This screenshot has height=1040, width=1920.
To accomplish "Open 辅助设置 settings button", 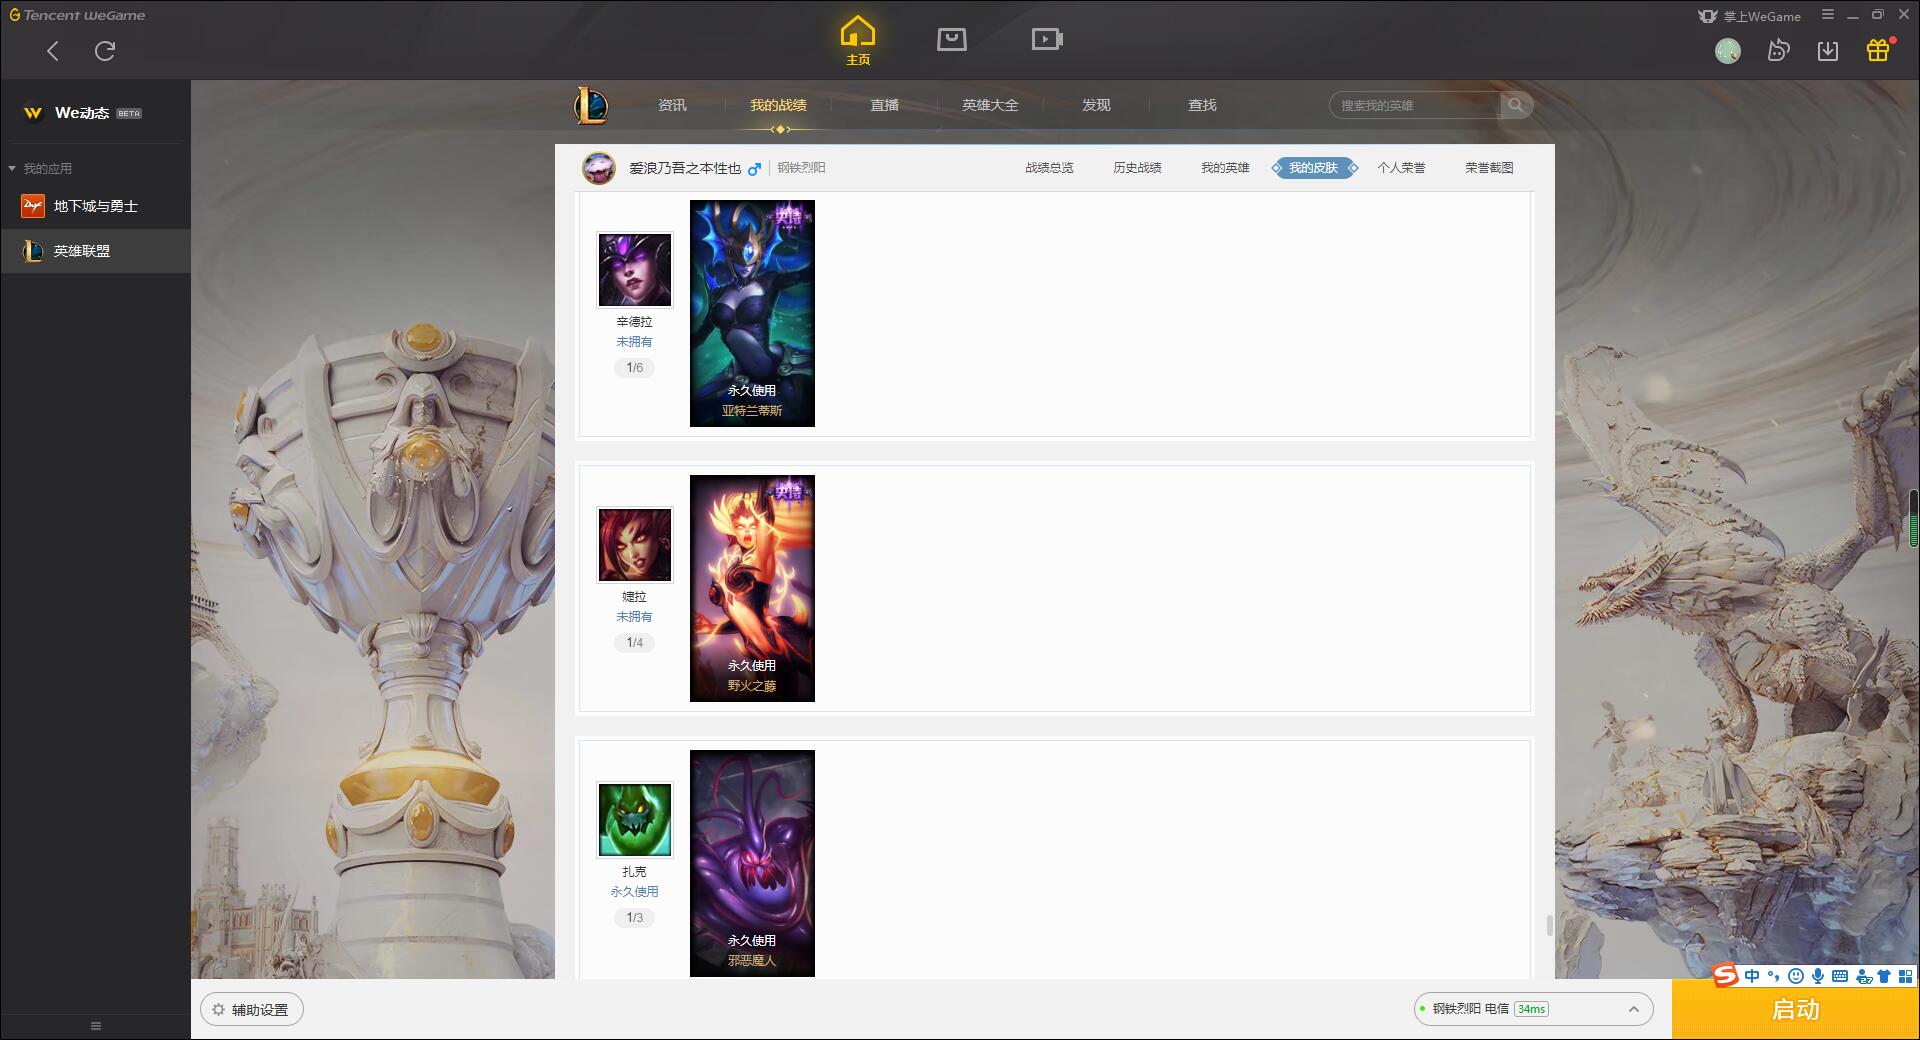I will (x=252, y=1010).
